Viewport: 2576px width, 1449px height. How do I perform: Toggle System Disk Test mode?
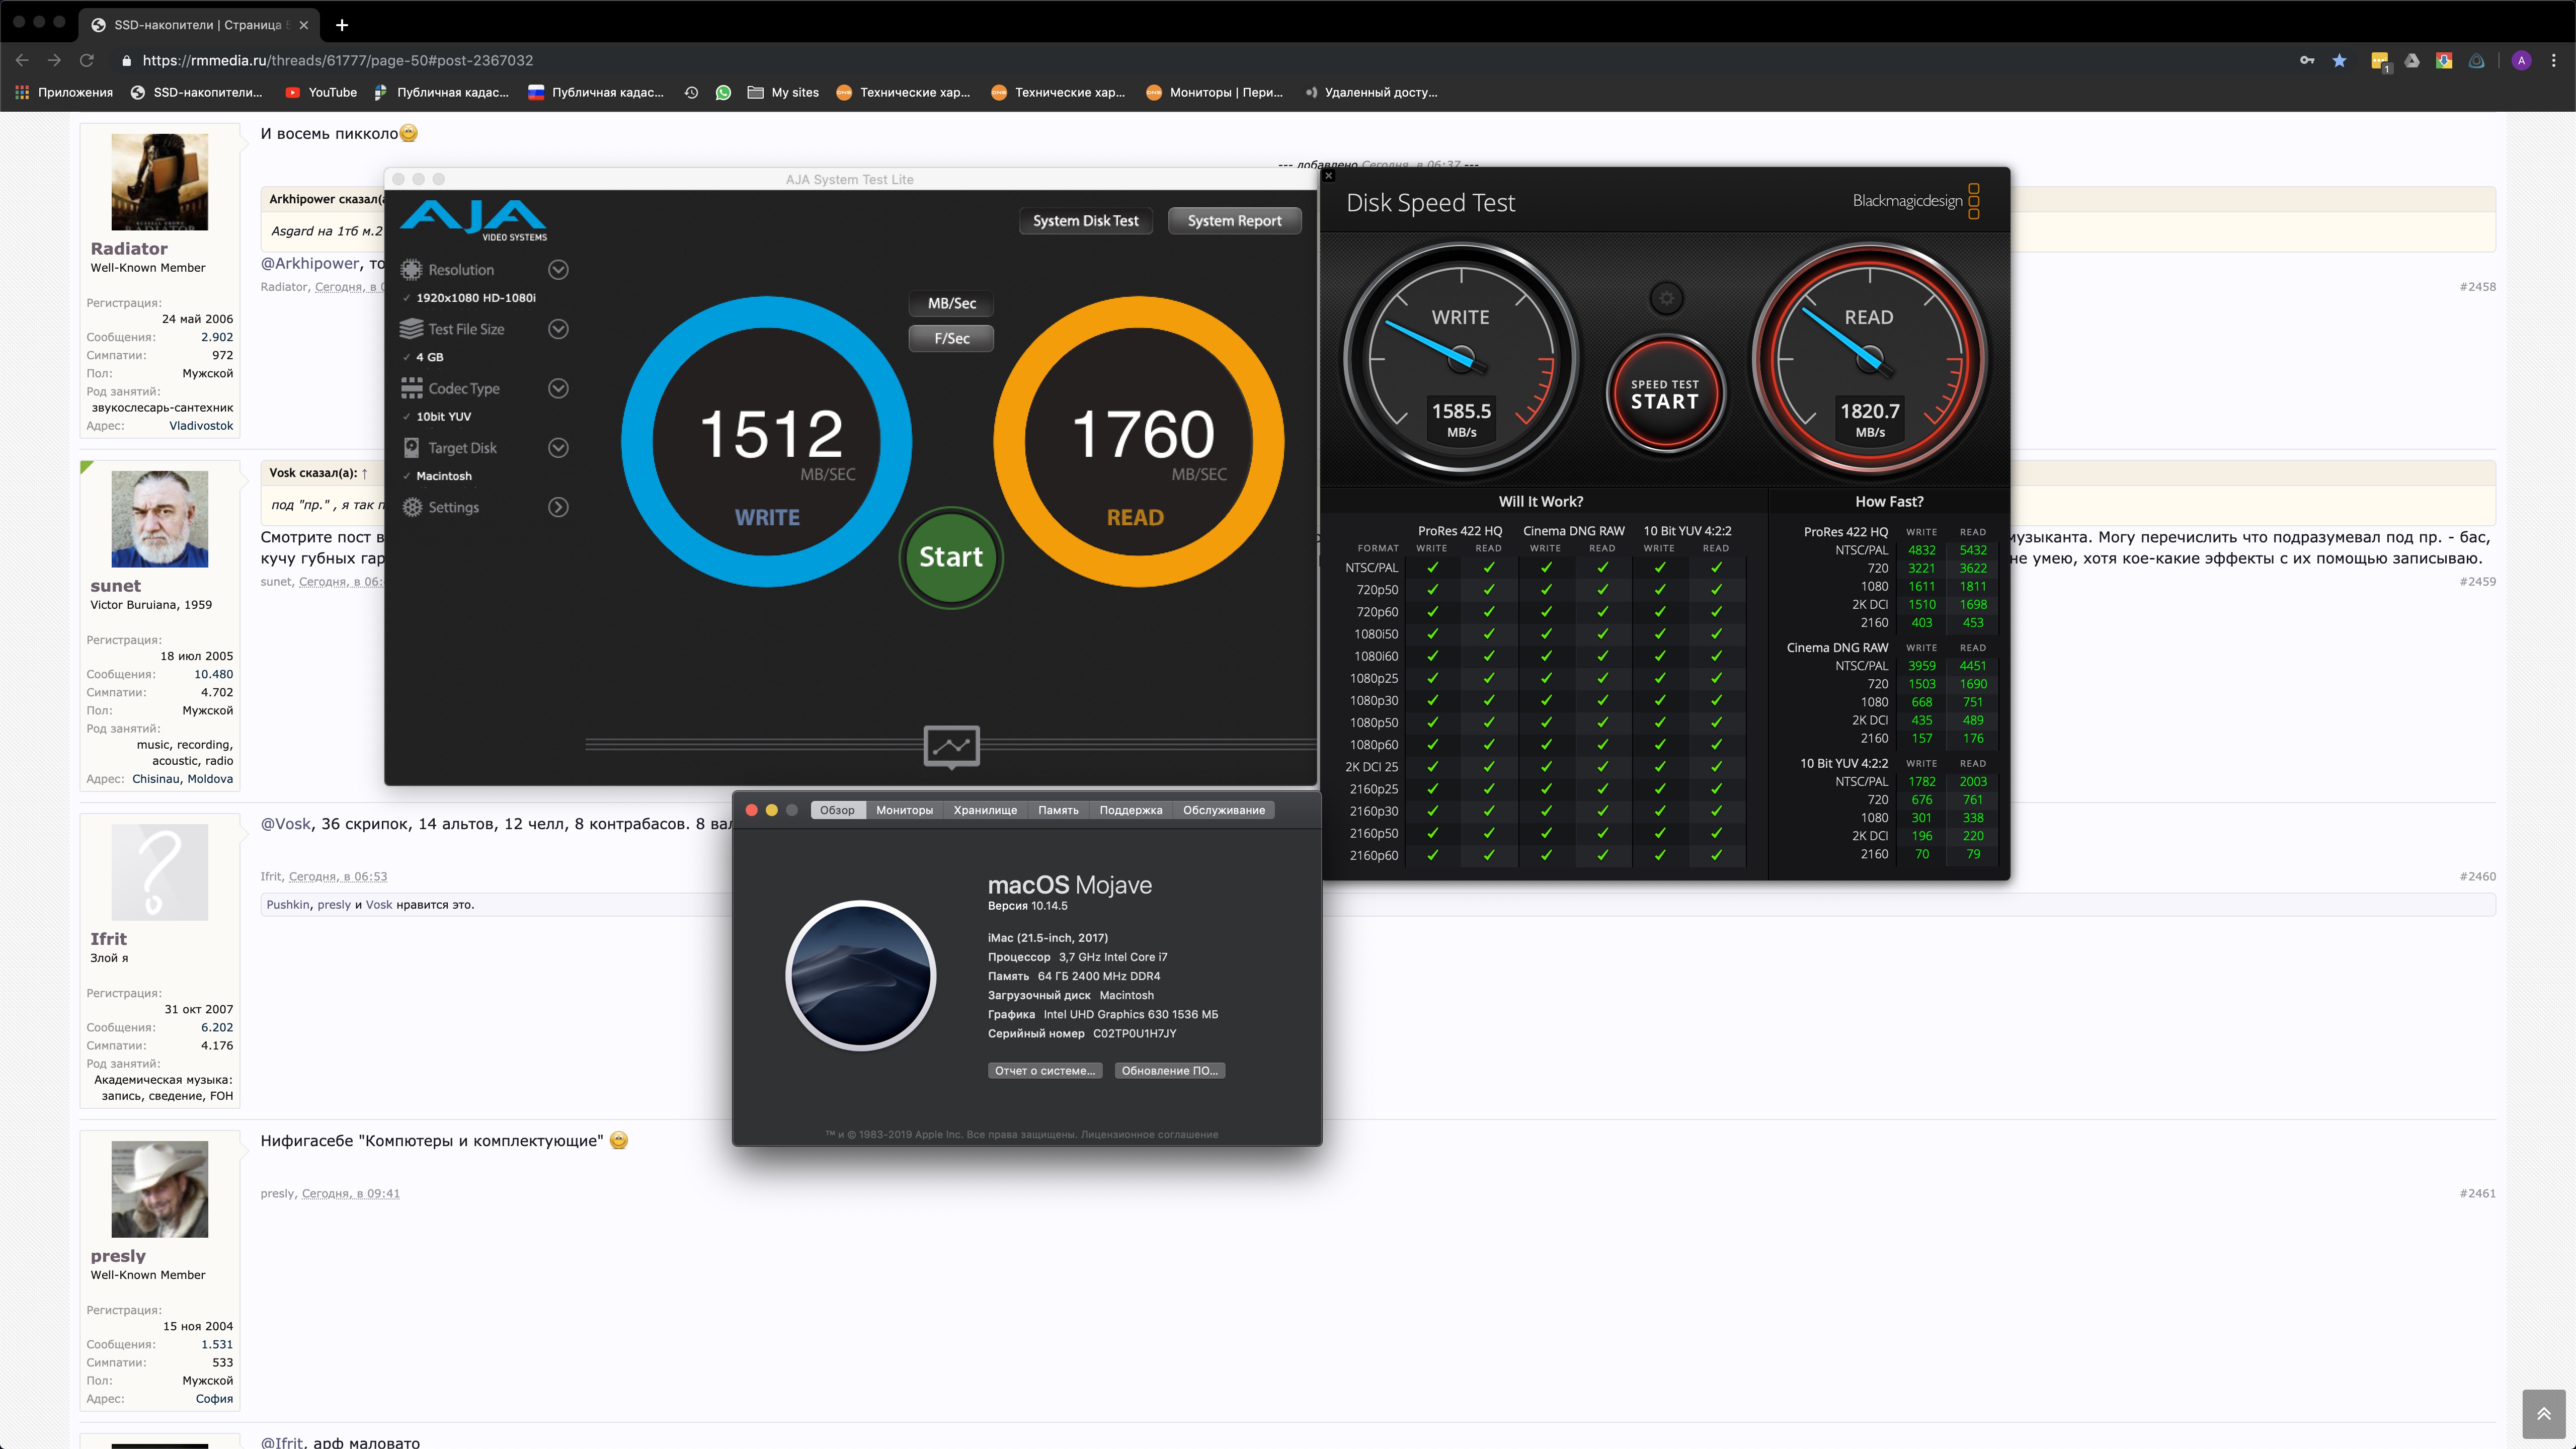pyautogui.click(x=1085, y=221)
